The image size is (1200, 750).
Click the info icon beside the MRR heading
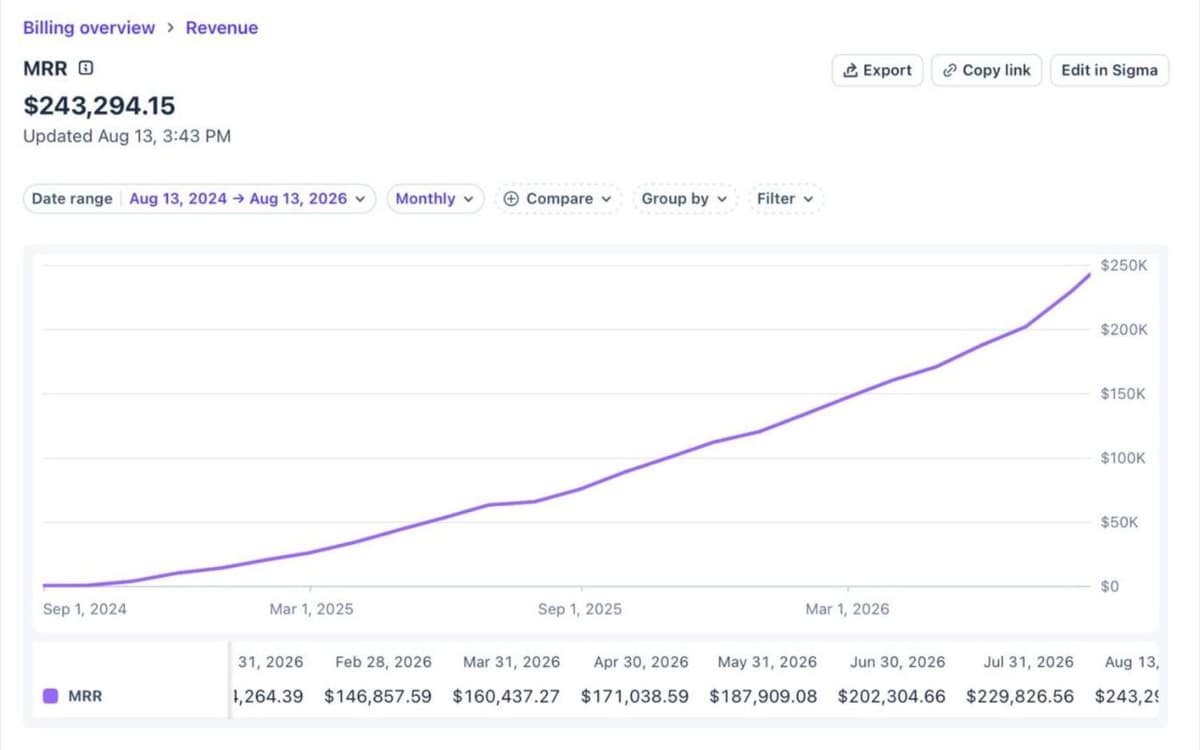pyautogui.click(x=86, y=69)
